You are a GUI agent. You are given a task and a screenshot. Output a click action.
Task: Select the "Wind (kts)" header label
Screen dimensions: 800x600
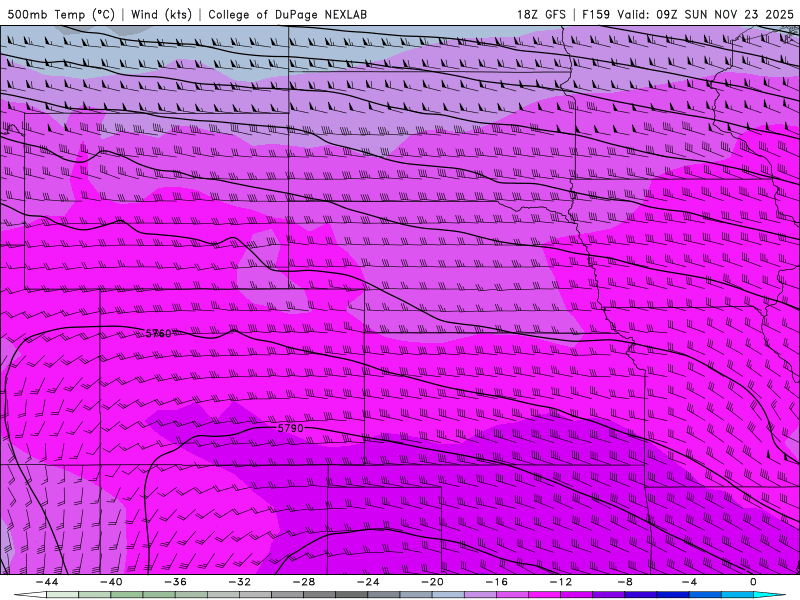click(x=161, y=14)
